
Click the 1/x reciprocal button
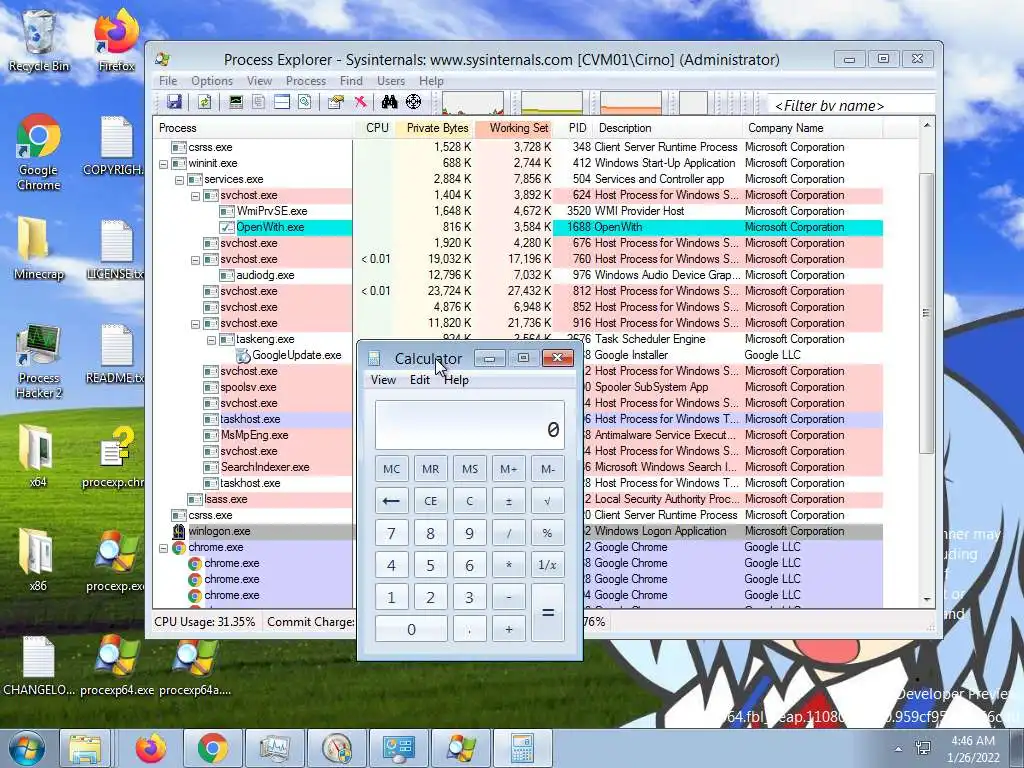[547, 565]
